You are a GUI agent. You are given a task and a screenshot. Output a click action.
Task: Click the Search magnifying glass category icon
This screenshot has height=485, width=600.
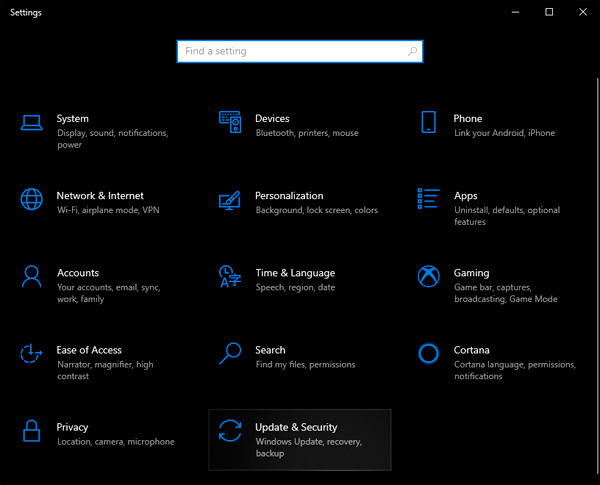tap(230, 353)
